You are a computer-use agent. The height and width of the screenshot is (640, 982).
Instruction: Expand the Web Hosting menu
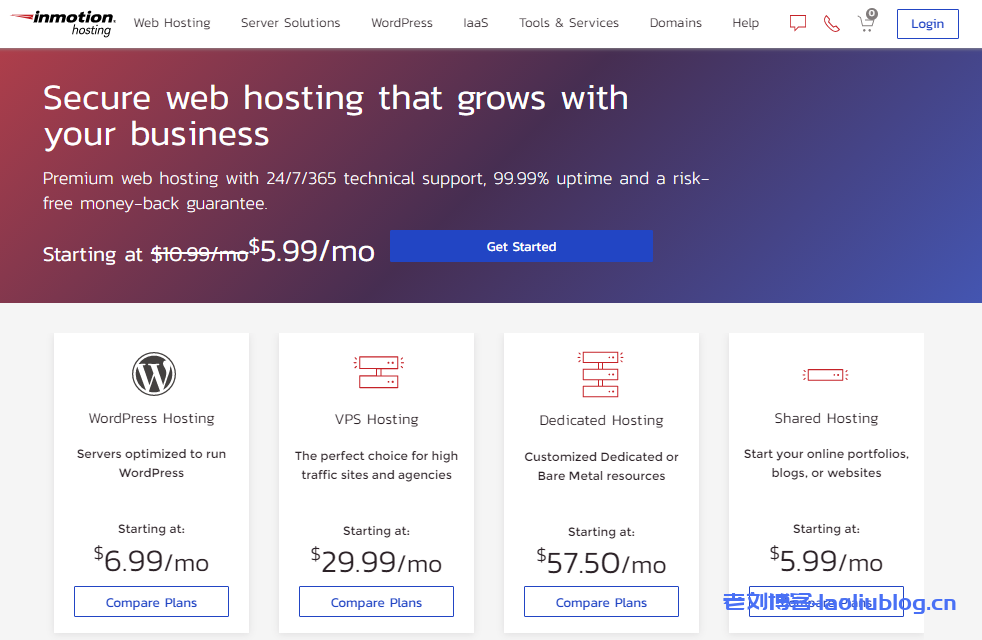pos(172,23)
